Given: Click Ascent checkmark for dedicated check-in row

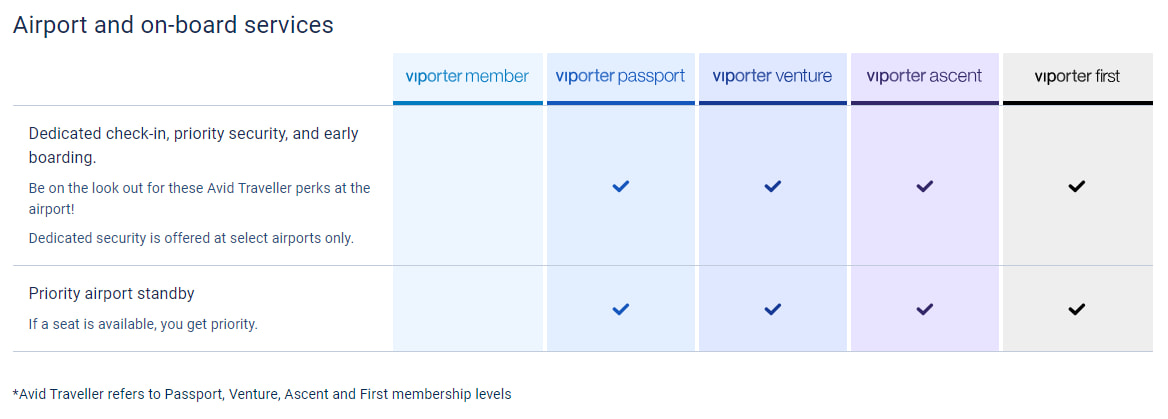Looking at the screenshot, I should pos(924,186).
